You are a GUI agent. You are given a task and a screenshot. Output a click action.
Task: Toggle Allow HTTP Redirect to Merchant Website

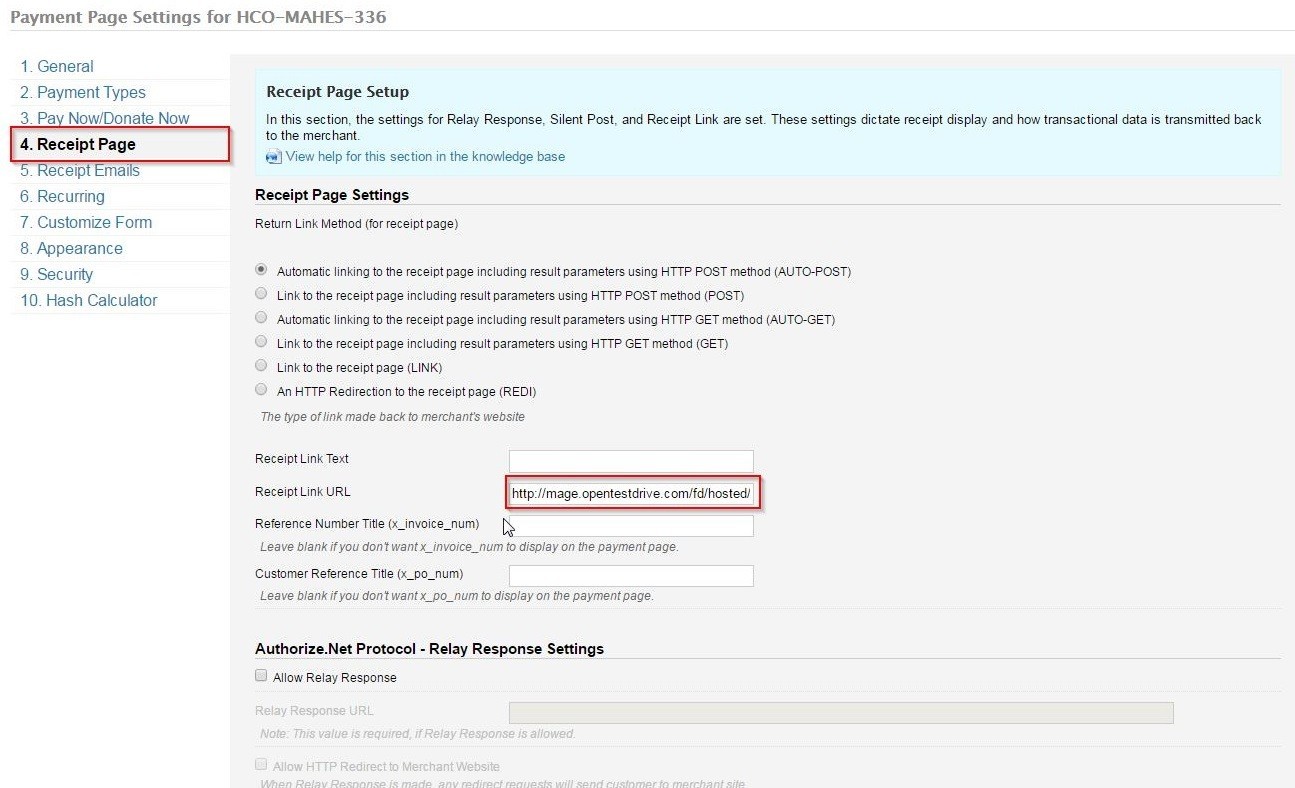pos(261,764)
